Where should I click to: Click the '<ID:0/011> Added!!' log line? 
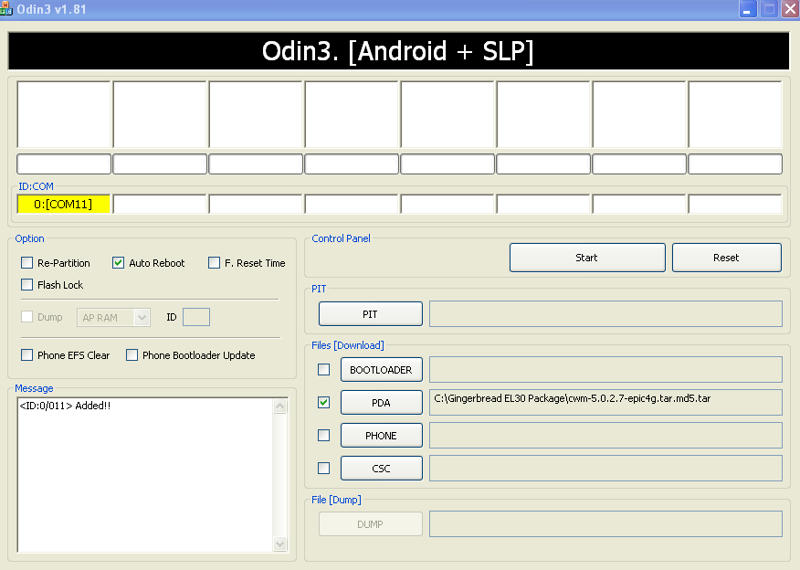[x=65, y=406]
